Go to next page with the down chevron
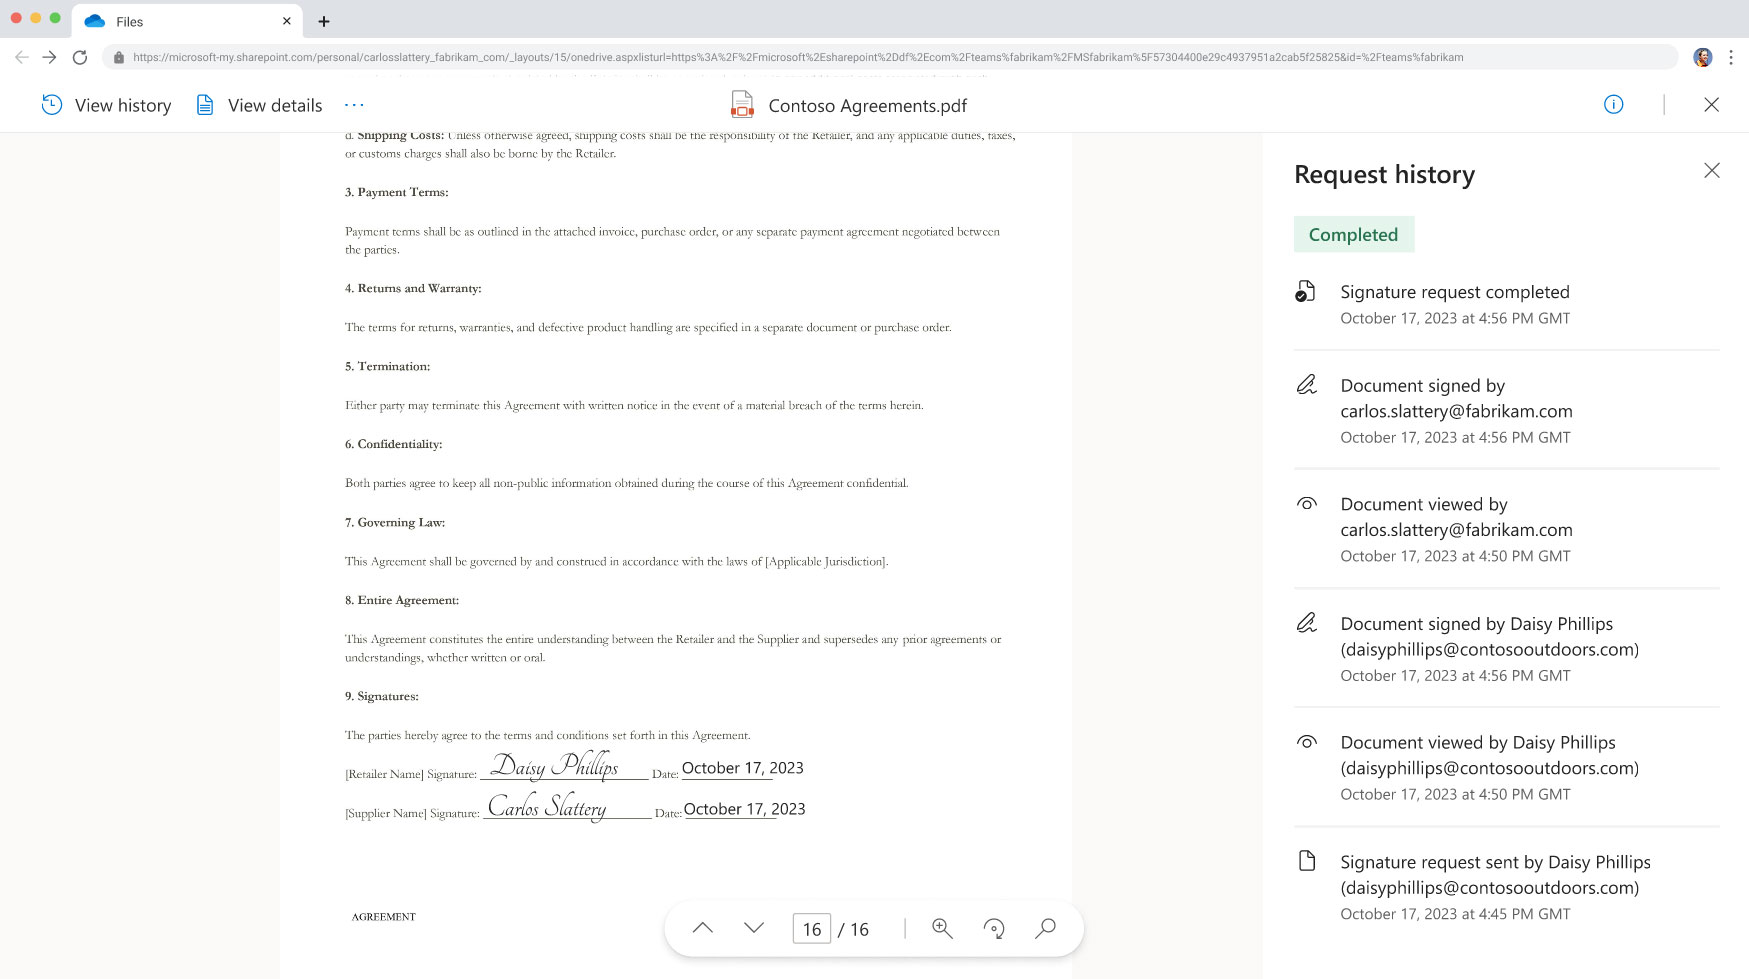This screenshot has height=979, width=1749. (752, 928)
